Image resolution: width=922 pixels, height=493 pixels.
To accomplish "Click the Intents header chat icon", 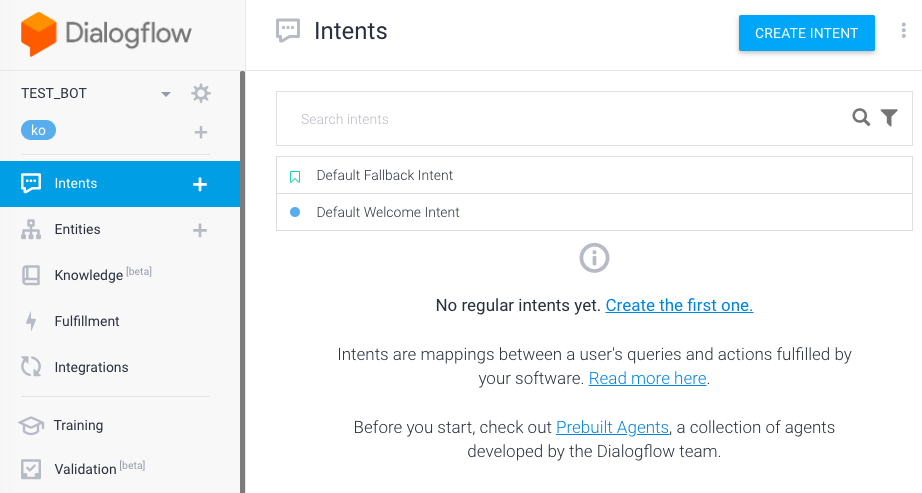I will pos(288,31).
